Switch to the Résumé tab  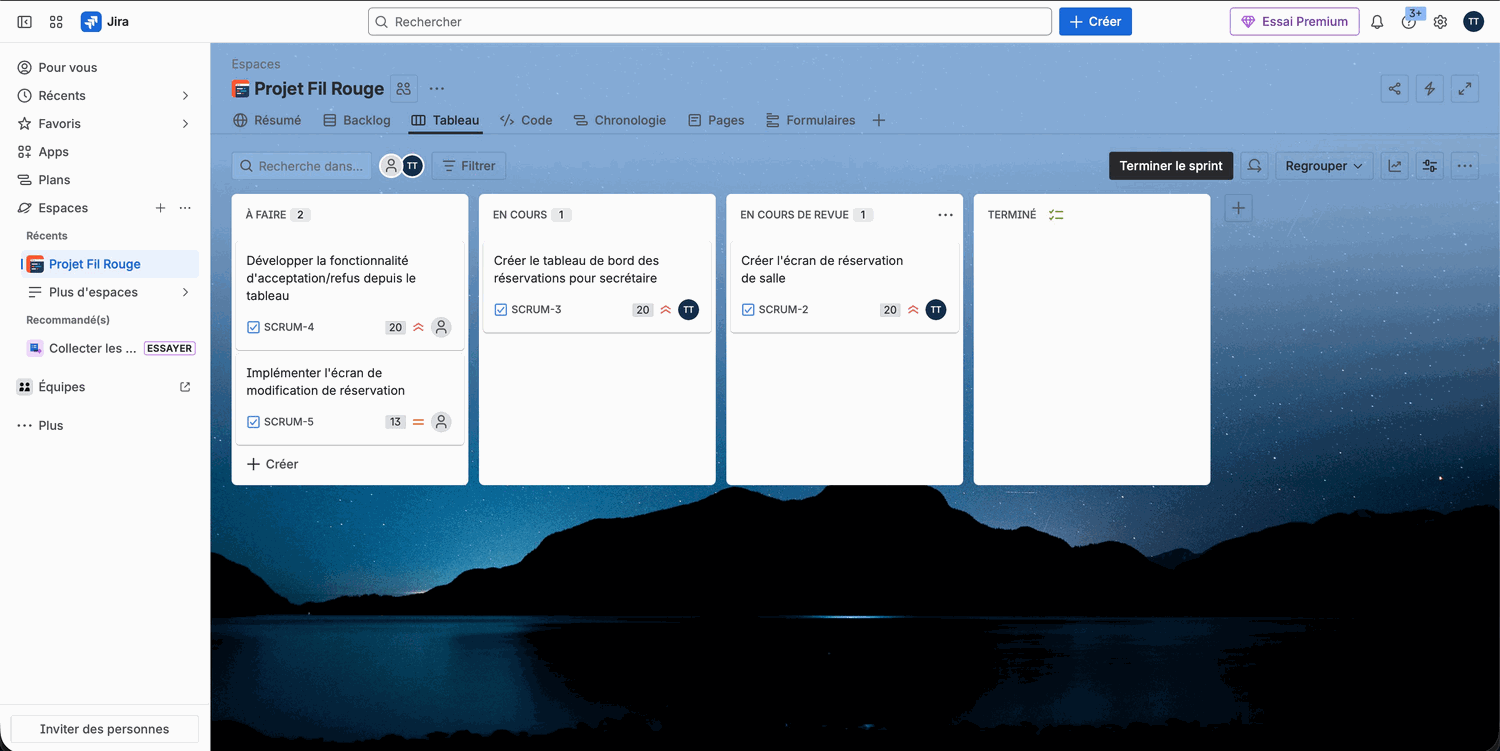267,120
